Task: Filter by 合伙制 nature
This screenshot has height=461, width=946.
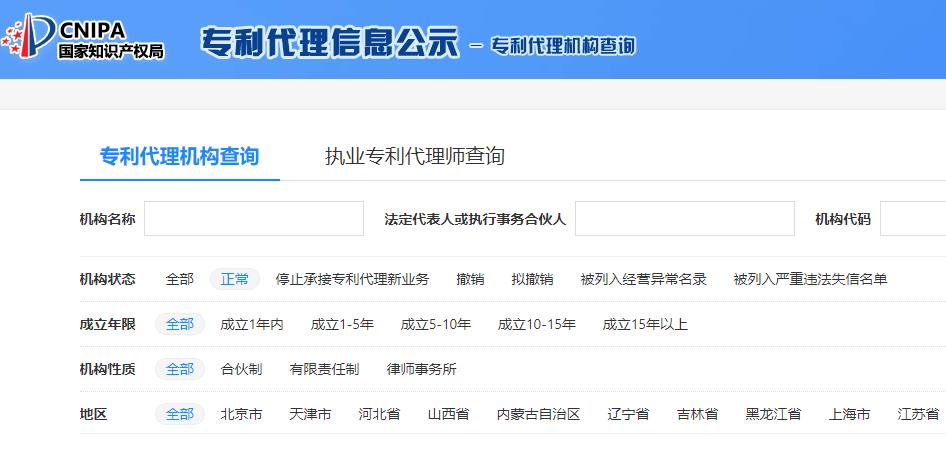Action: pos(241,369)
